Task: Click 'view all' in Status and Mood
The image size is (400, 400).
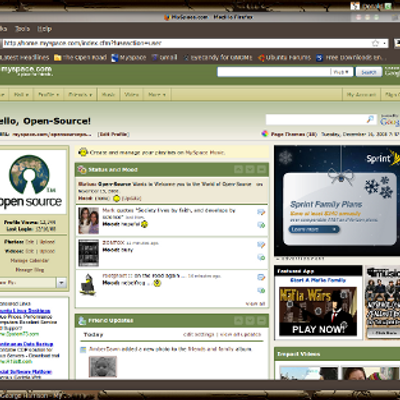Action: point(255,304)
